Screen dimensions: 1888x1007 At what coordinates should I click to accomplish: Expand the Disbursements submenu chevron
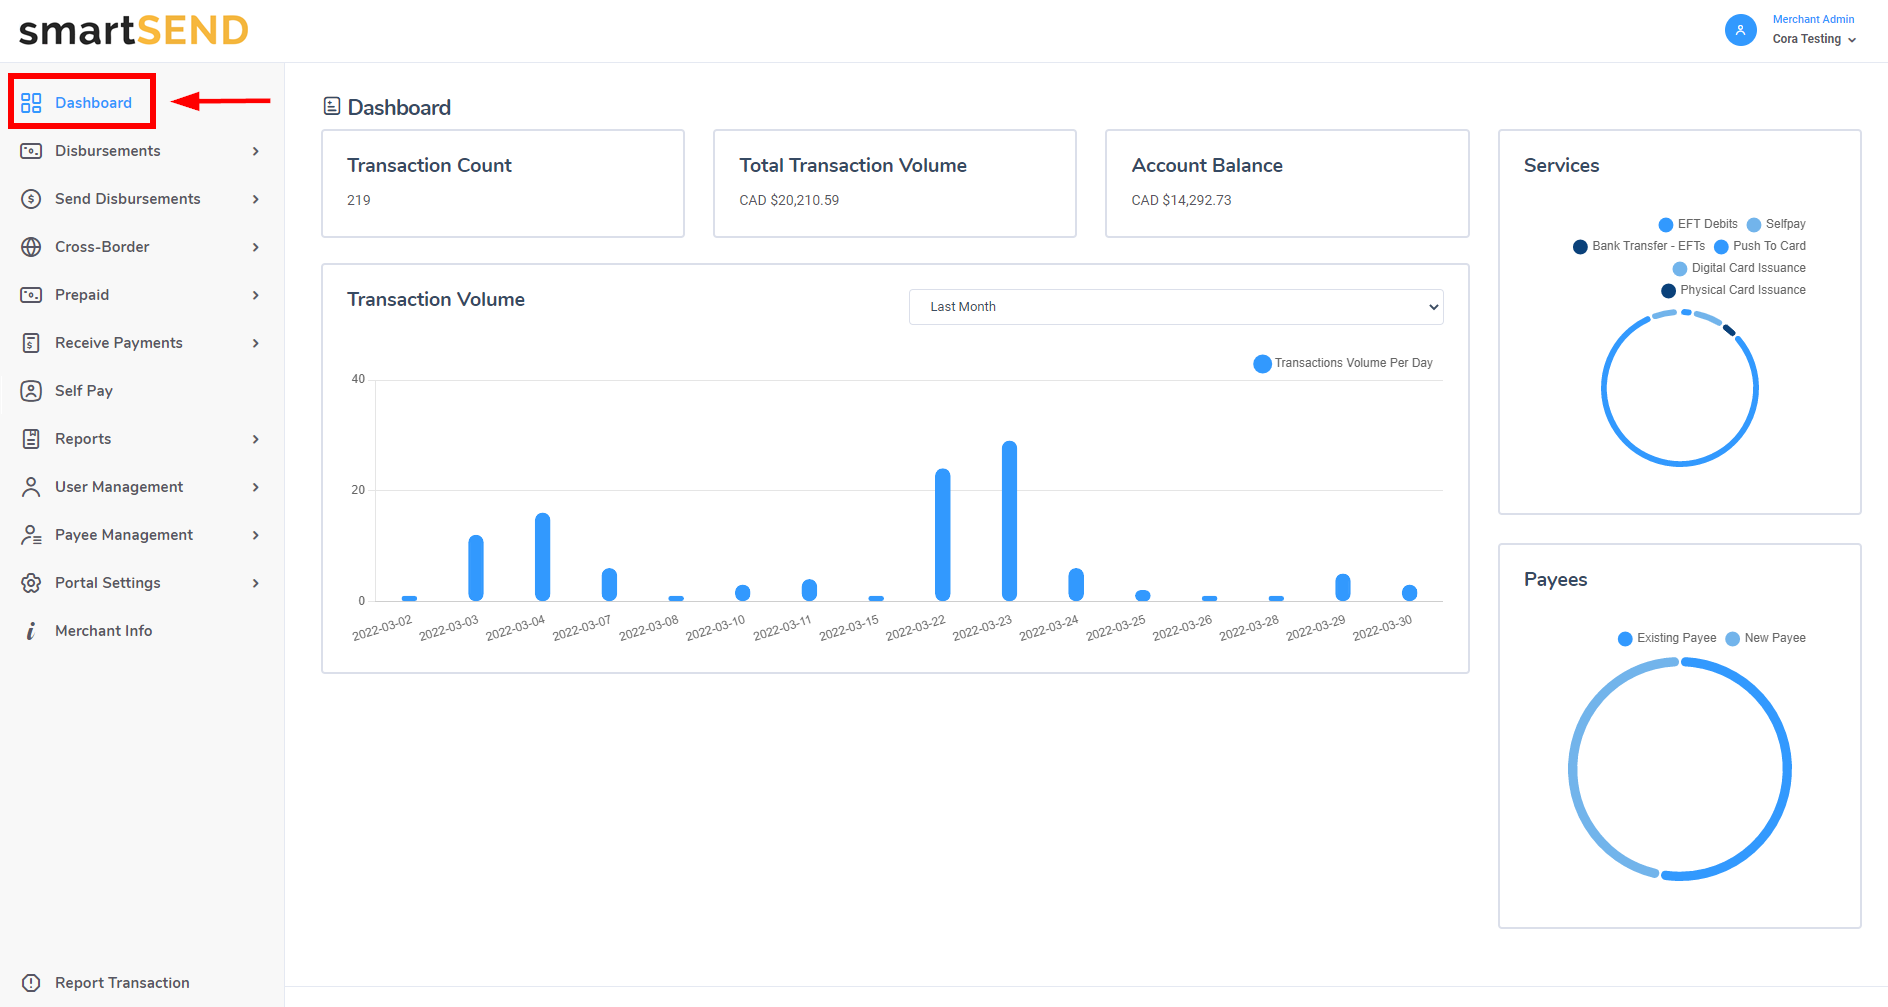click(x=256, y=151)
